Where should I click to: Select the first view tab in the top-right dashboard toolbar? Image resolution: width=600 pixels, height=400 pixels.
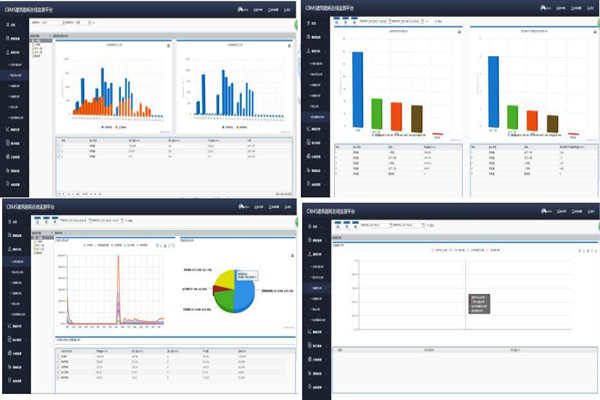click(x=339, y=19)
